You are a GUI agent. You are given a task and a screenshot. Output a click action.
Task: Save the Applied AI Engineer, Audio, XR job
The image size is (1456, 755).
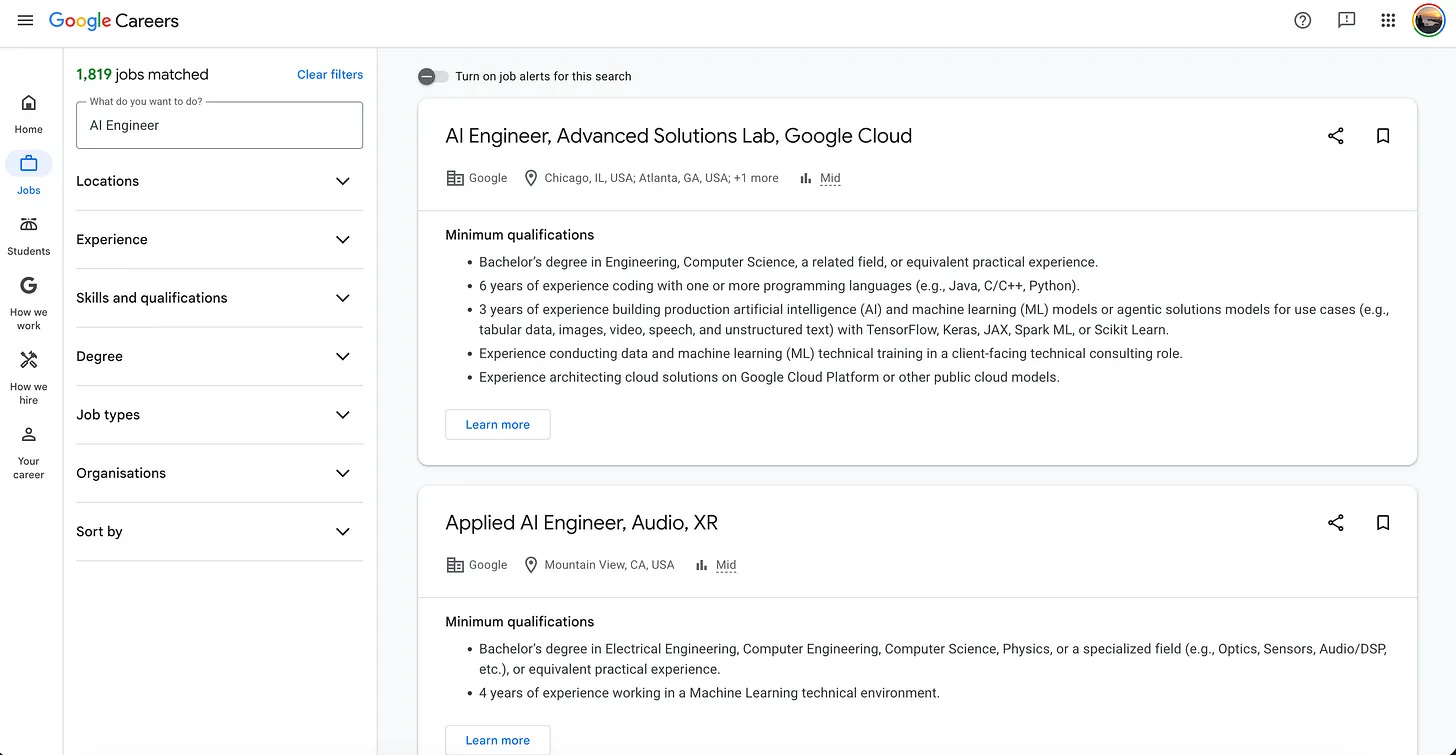[x=1383, y=523]
